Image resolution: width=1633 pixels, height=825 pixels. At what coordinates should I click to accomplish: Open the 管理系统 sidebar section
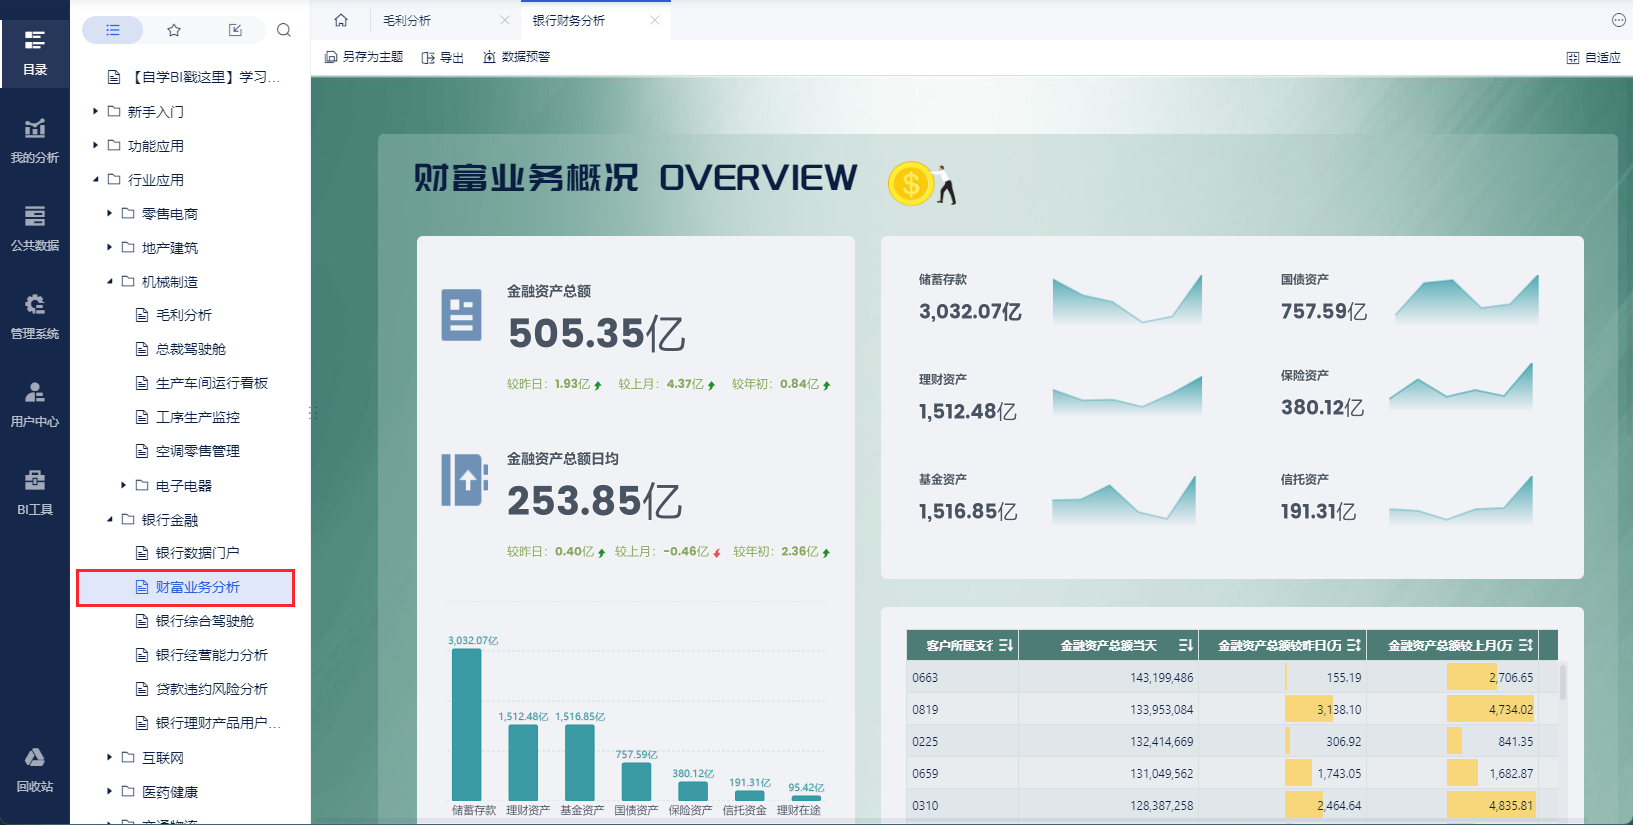coord(35,316)
